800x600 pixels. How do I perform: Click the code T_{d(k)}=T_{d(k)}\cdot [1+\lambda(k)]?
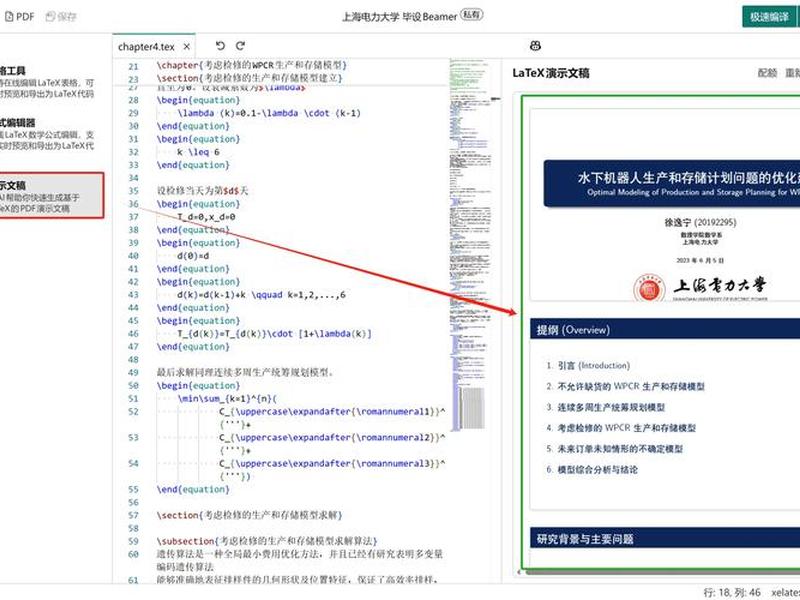(x=274, y=334)
